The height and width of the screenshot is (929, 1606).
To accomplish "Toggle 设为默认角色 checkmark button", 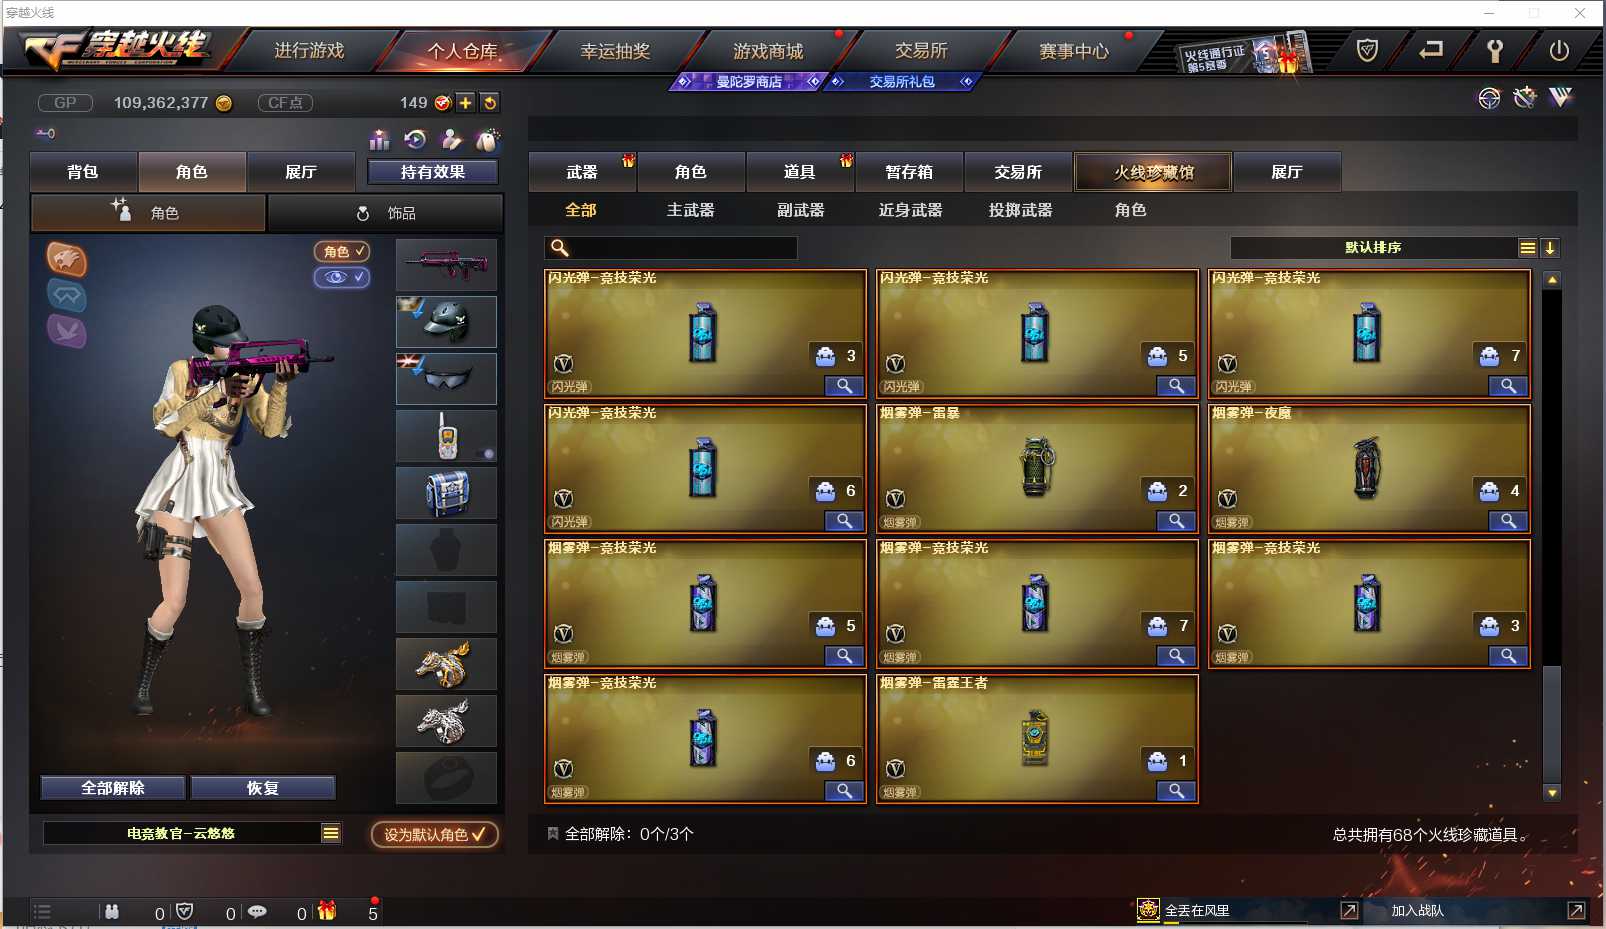I will [435, 834].
